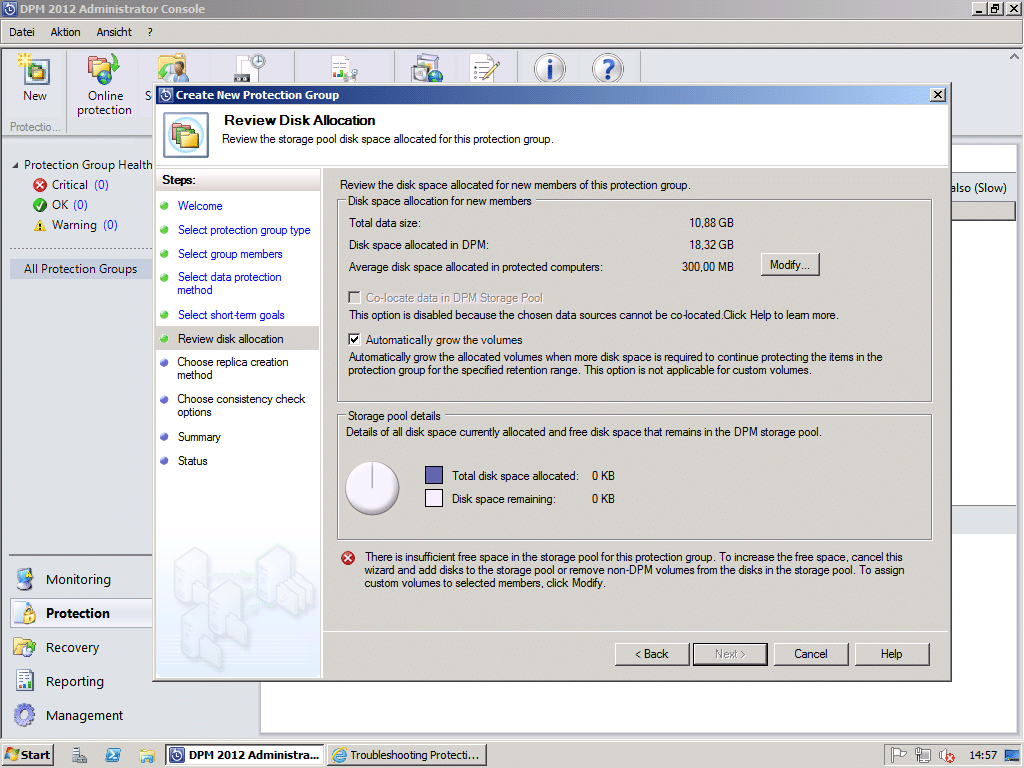Image resolution: width=1024 pixels, height=768 pixels.
Task: Uncheck Automatically grow the volumes
Action: click(355, 340)
